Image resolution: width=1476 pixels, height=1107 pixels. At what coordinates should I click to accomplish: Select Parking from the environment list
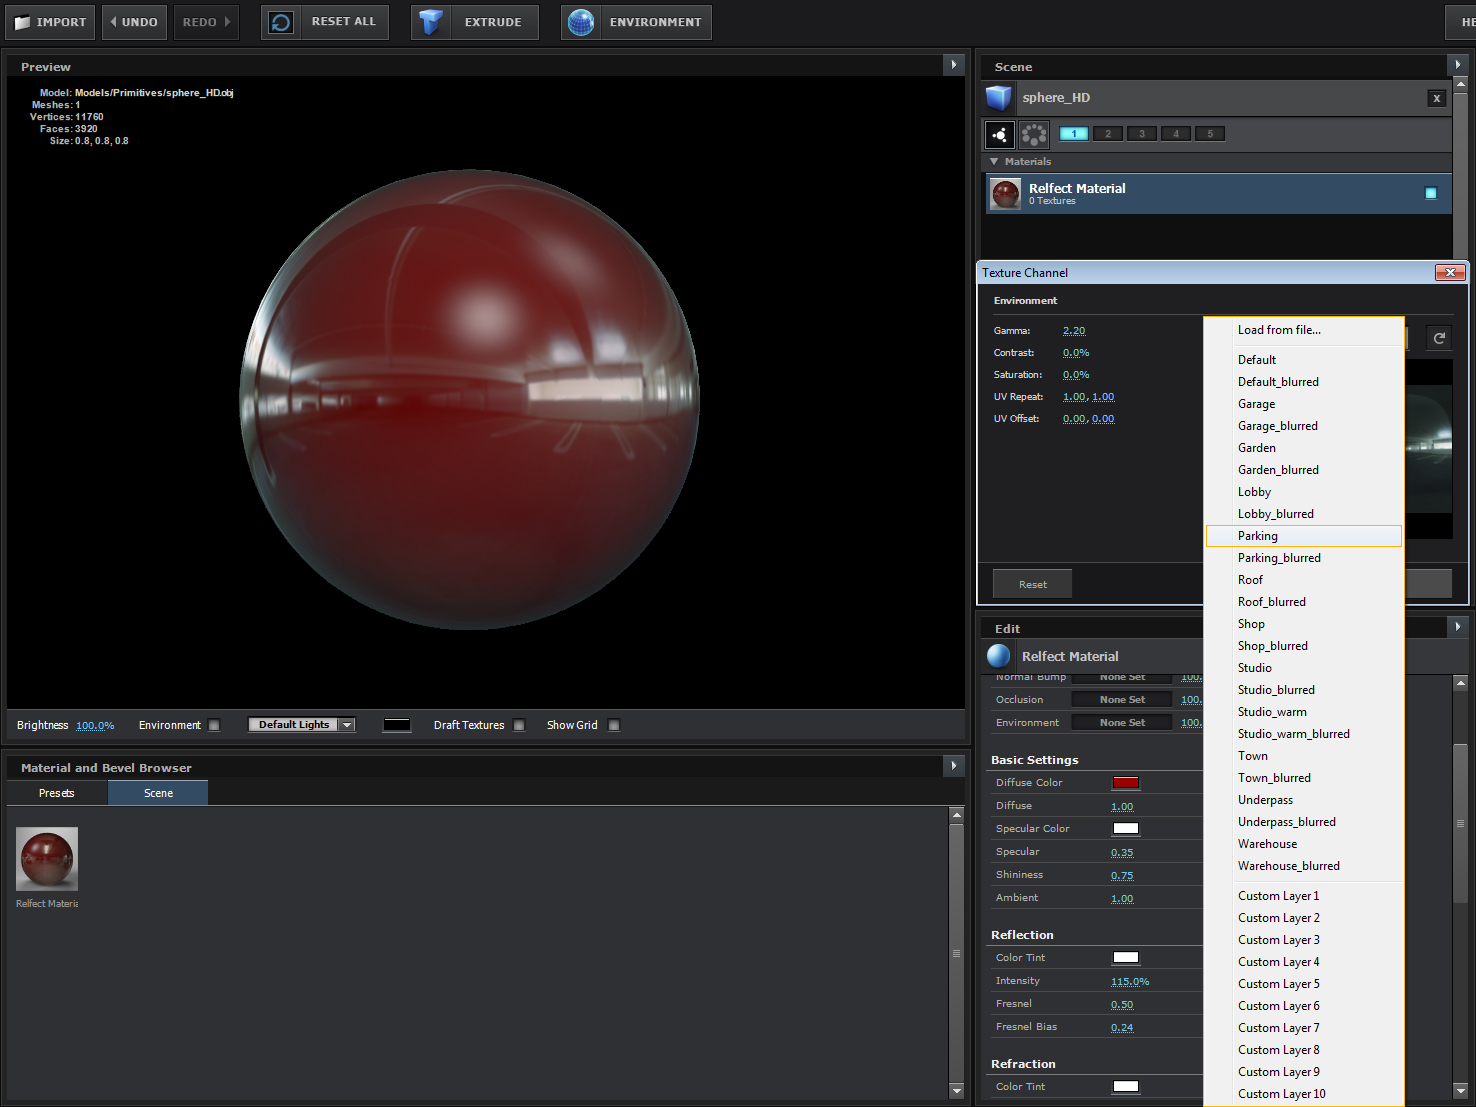tap(1258, 535)
